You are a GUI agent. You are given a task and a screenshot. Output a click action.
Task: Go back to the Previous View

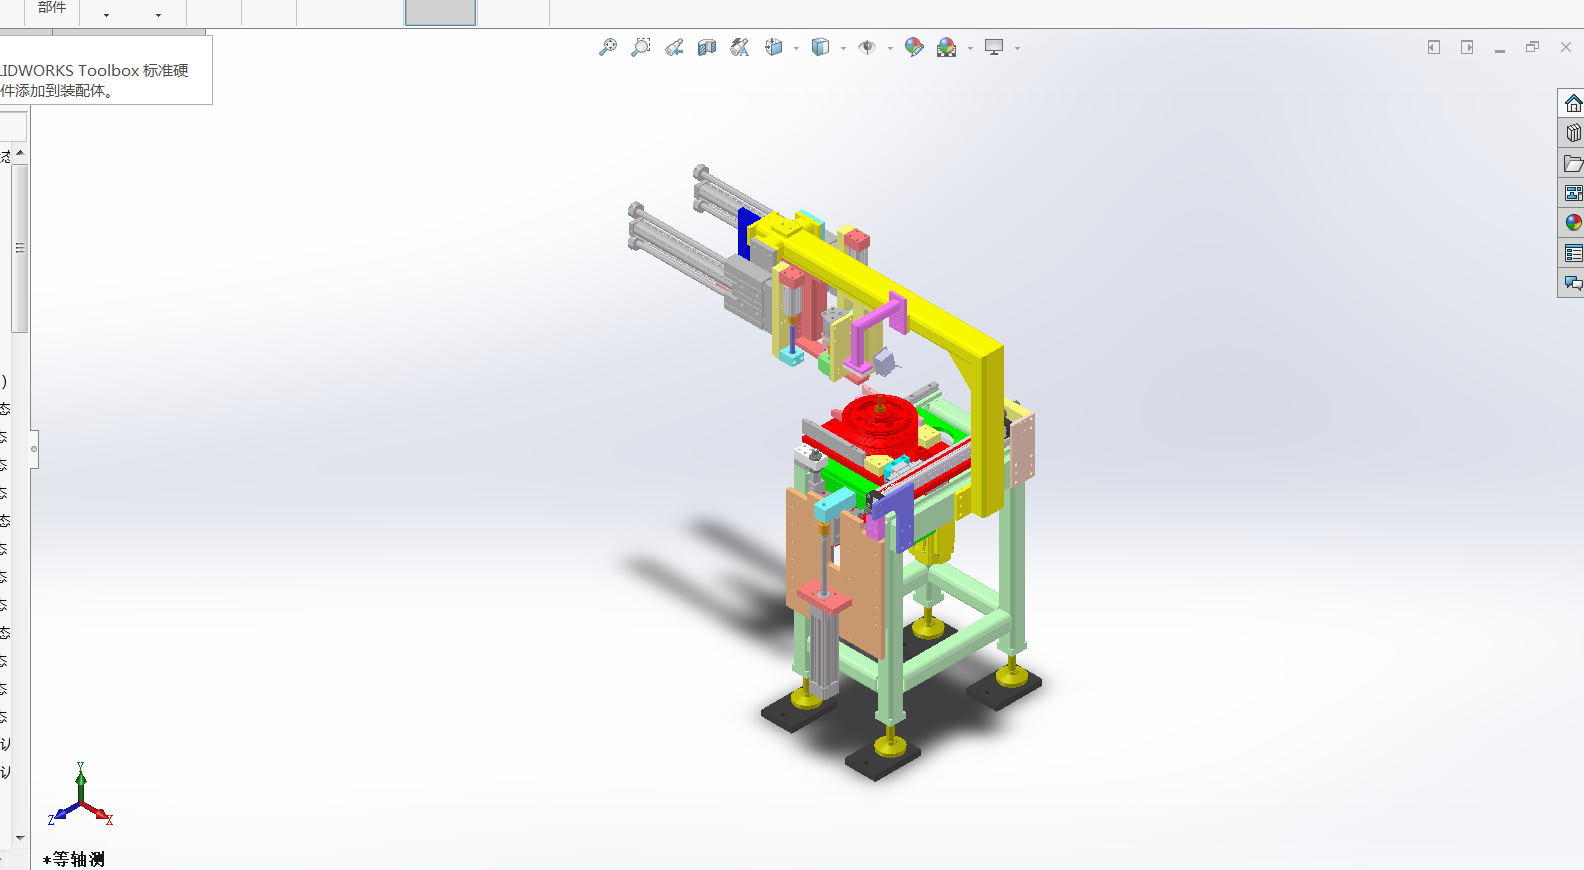[x=674, y=47]
